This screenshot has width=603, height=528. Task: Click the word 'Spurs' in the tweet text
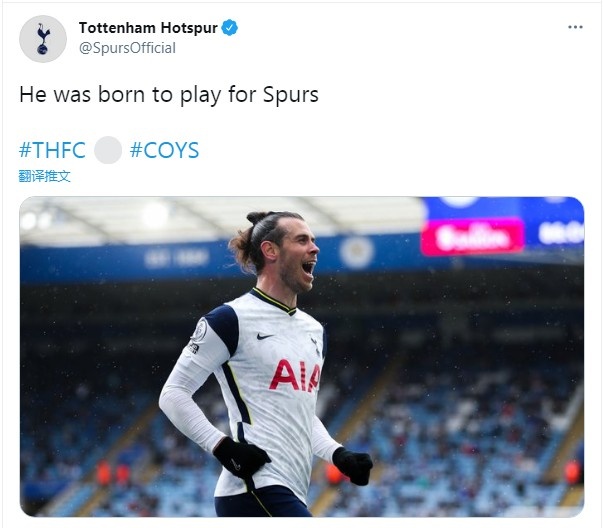(x=291, y=95)
